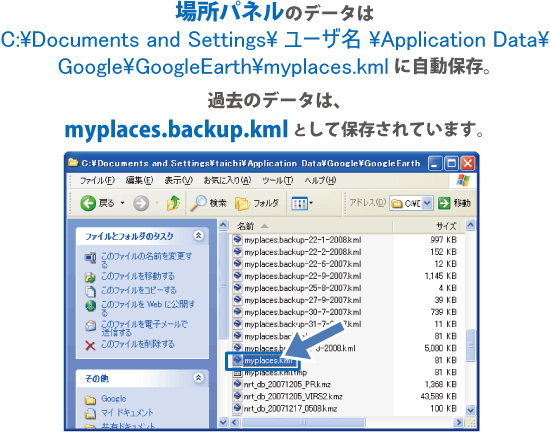This screenshot has height=432, width=550.
Task: Open the 編集(E) menu
Action: point(139,180)
